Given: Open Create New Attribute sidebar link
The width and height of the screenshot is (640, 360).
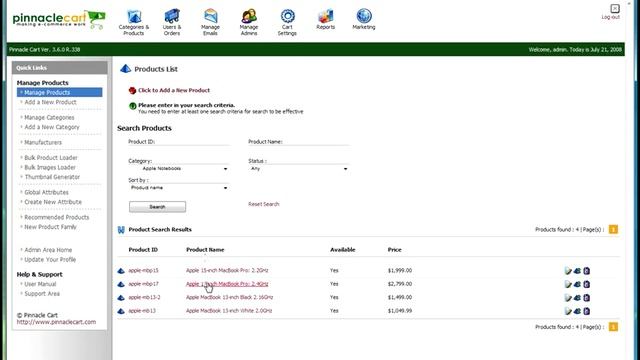Looking at the screenshot, I should [53, 202].
